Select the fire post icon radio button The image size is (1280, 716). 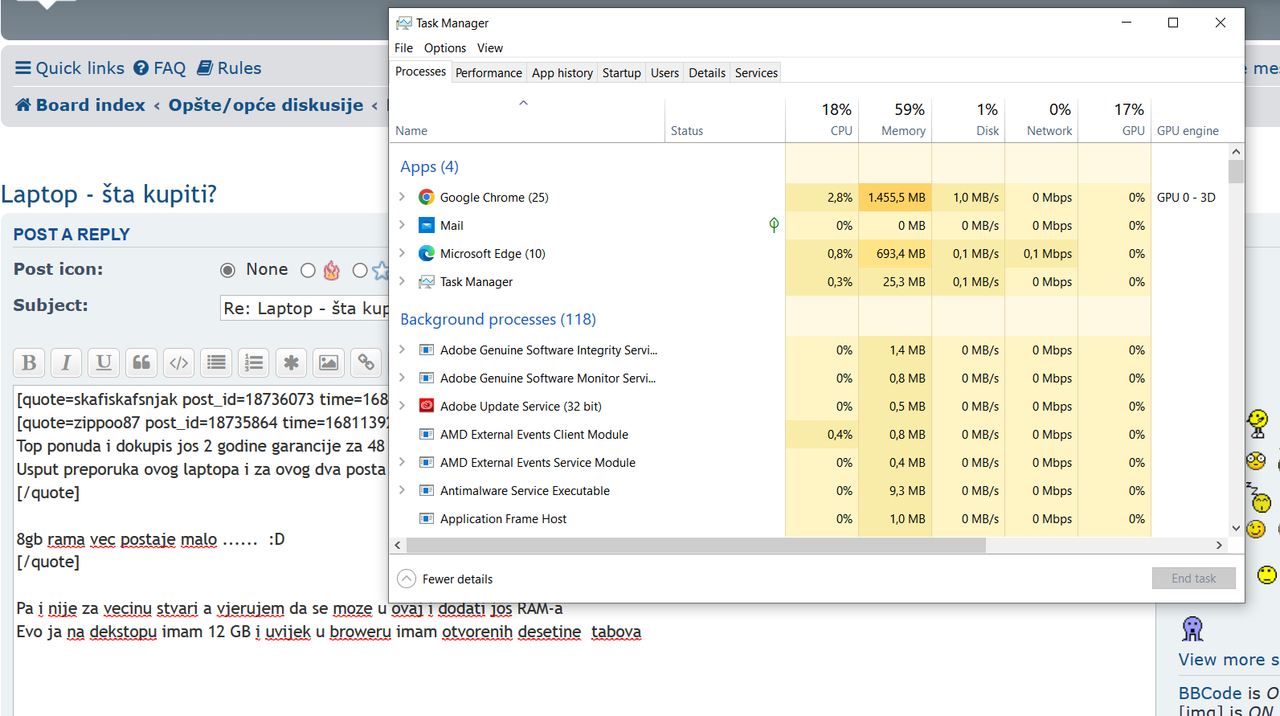click(x=308, y=270)
